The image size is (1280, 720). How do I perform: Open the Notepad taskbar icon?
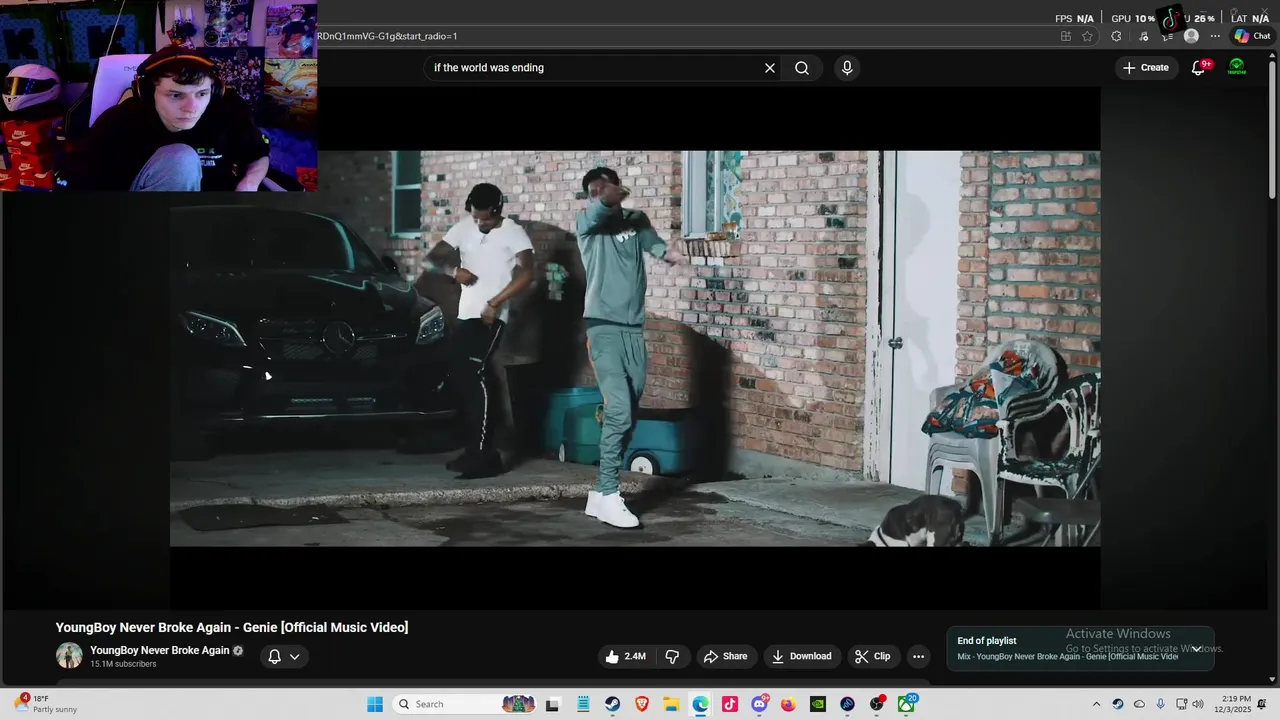583,704
